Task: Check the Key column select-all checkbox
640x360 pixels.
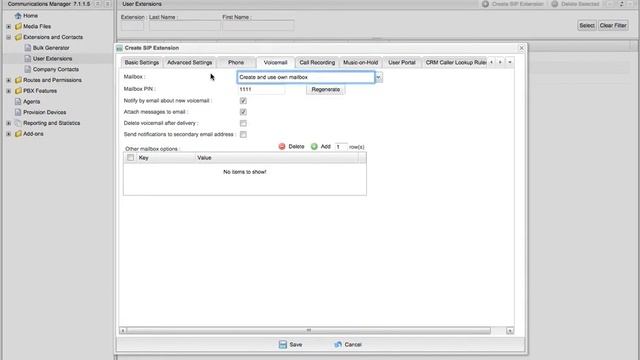Action: (x=131, y=158)
